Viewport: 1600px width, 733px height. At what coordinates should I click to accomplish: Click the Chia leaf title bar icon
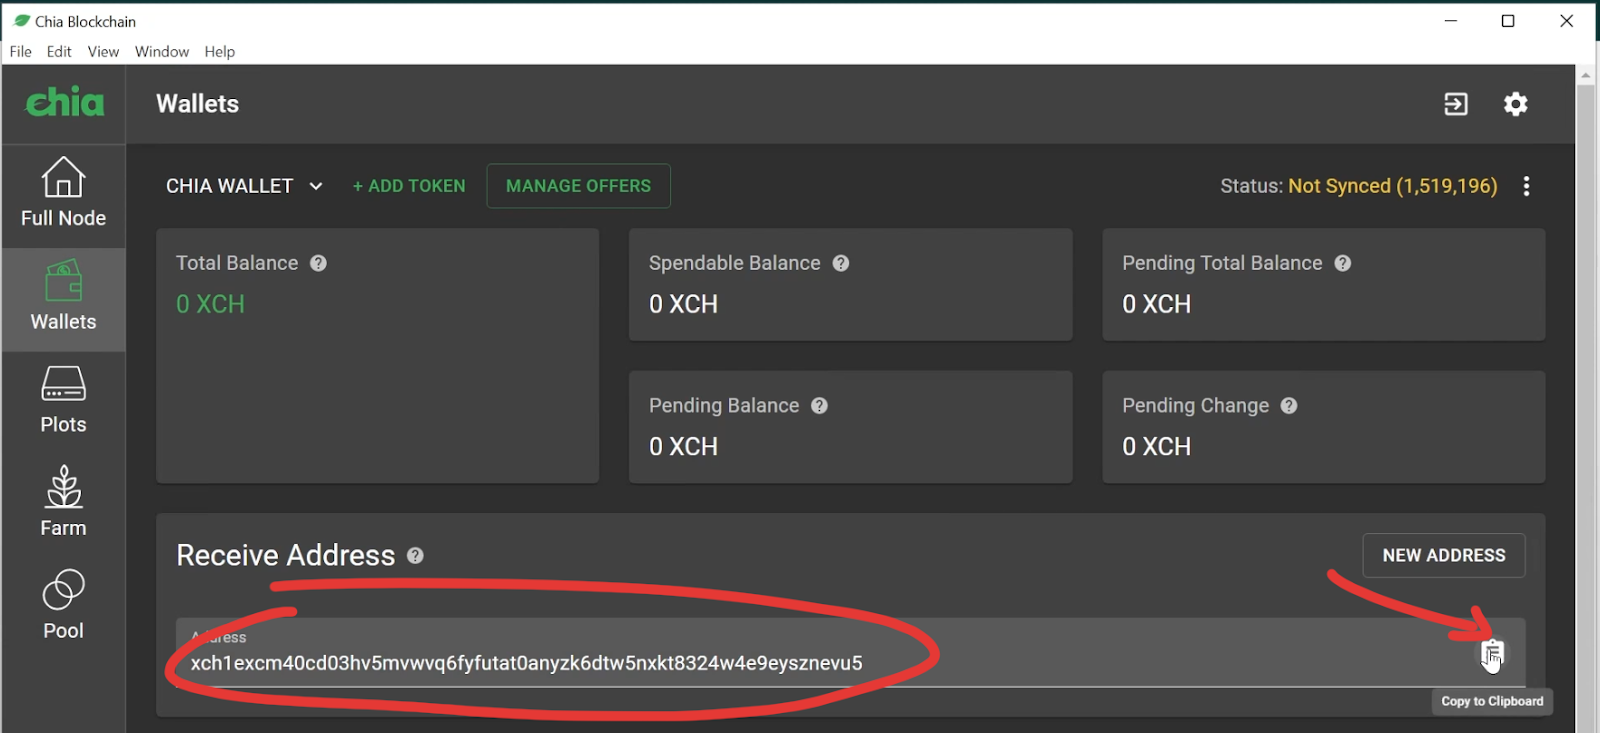click(x=21, y=20)
